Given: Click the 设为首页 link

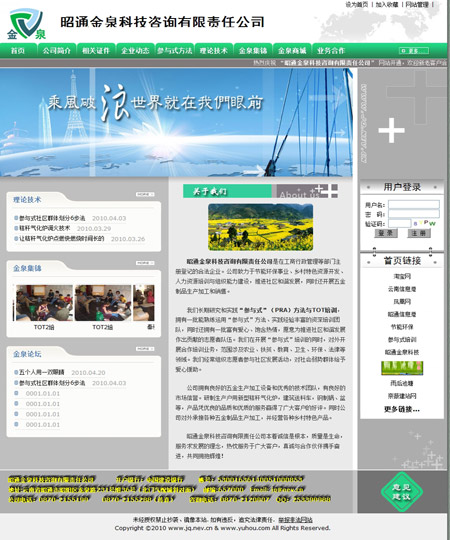Looking at the screenshot, I should tap(357, 4).
